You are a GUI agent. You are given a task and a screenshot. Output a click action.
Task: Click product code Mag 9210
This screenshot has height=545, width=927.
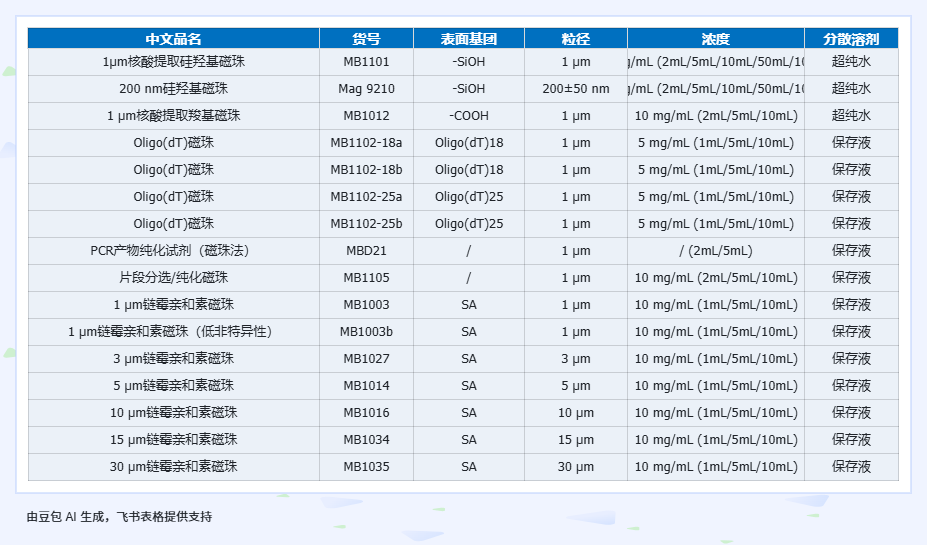pos(366,89)
